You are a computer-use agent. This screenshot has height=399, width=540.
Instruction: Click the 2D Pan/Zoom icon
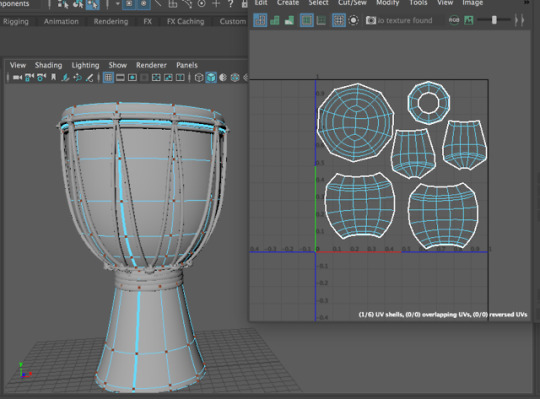click(x=77, y=77)
